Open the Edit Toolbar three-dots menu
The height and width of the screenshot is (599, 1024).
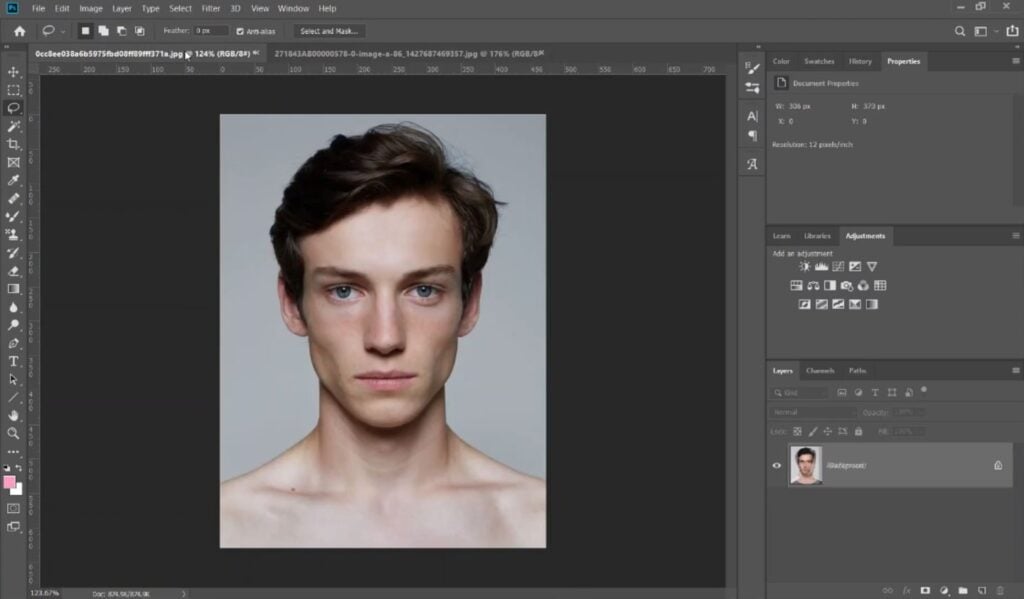click(13, 451)
